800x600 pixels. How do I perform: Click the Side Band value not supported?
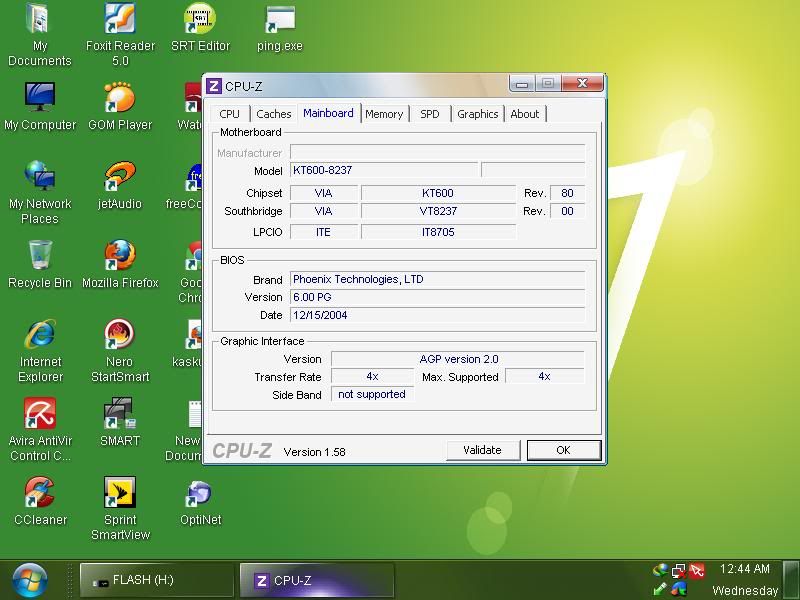(x=372, y=394)
